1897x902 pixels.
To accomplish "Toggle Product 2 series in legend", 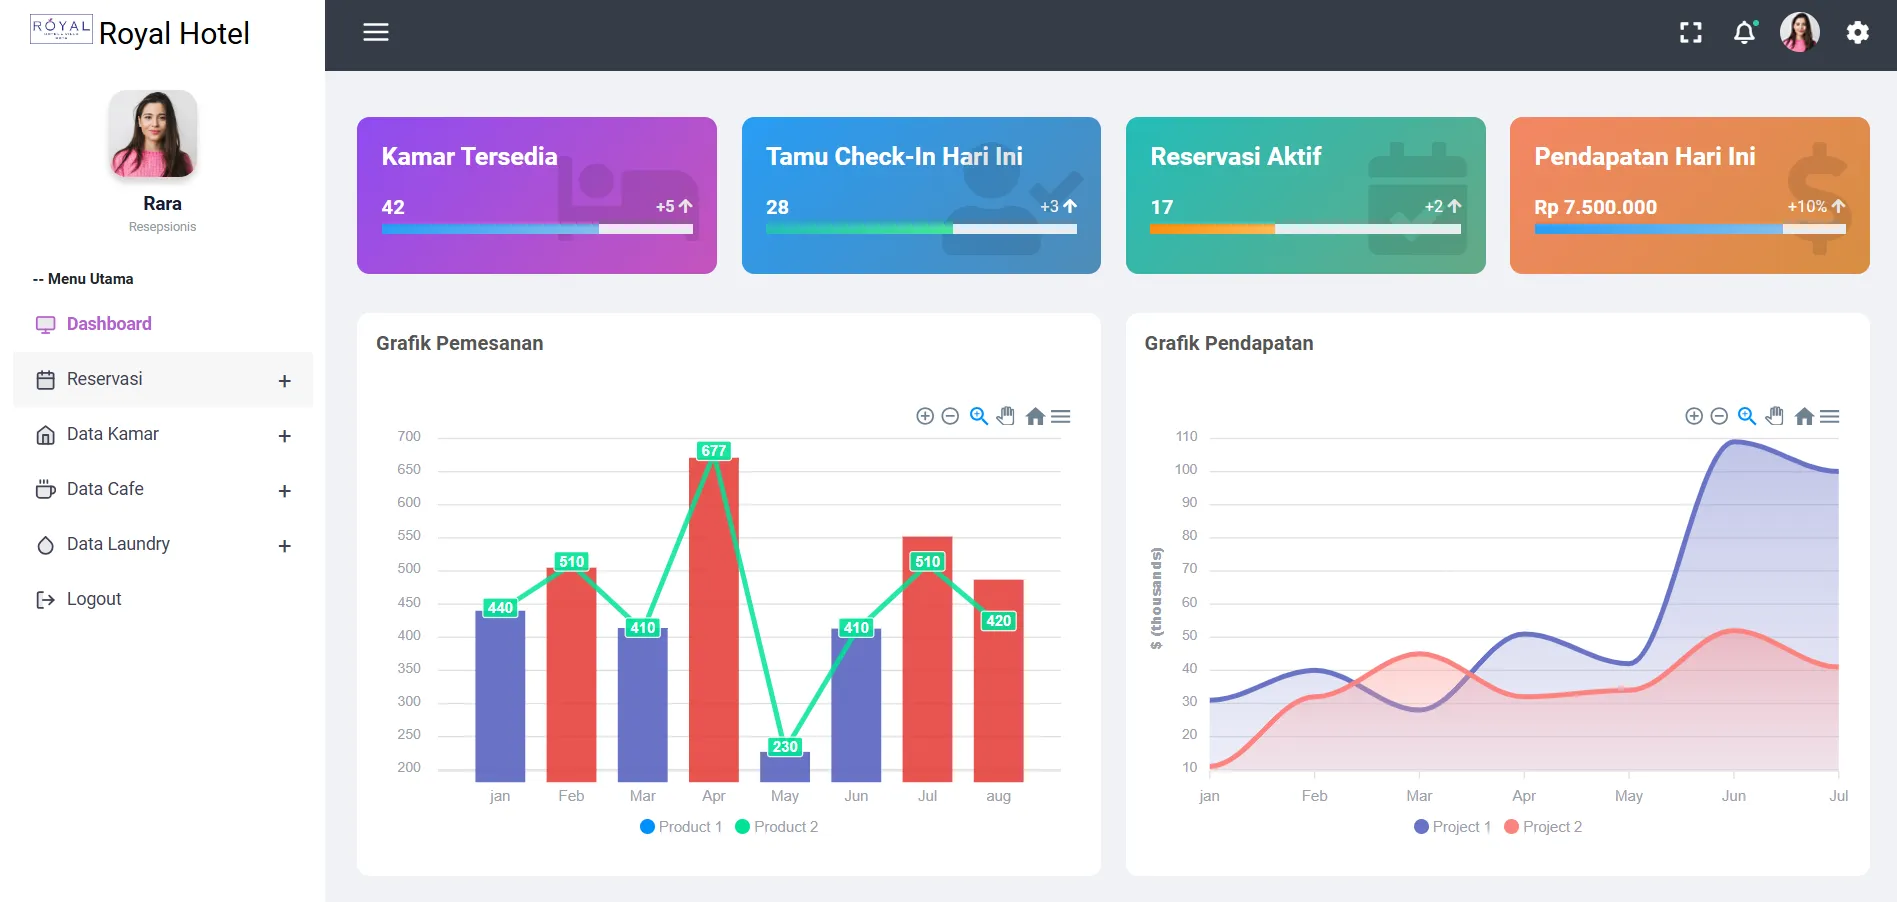I will point(777,827).
